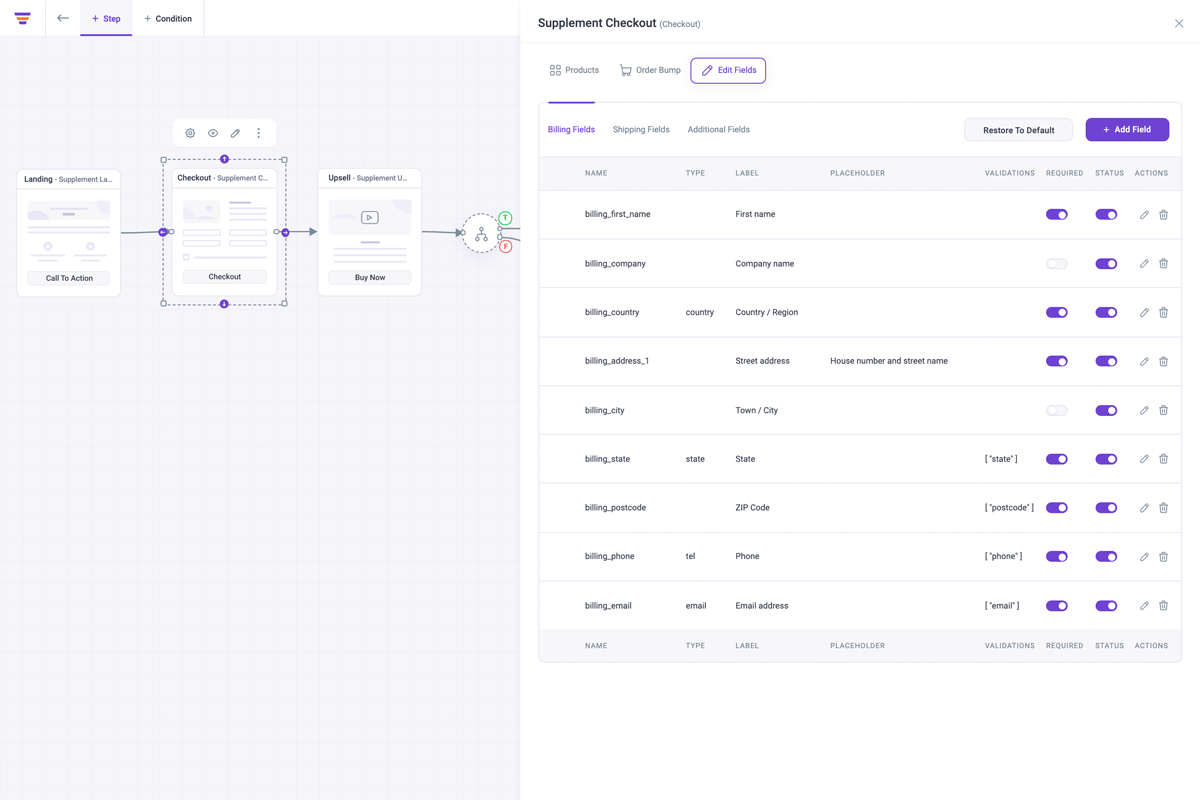Select the conditional split node icon
1200x800 pixels.
pyautogui.click(x=481, y=234)
